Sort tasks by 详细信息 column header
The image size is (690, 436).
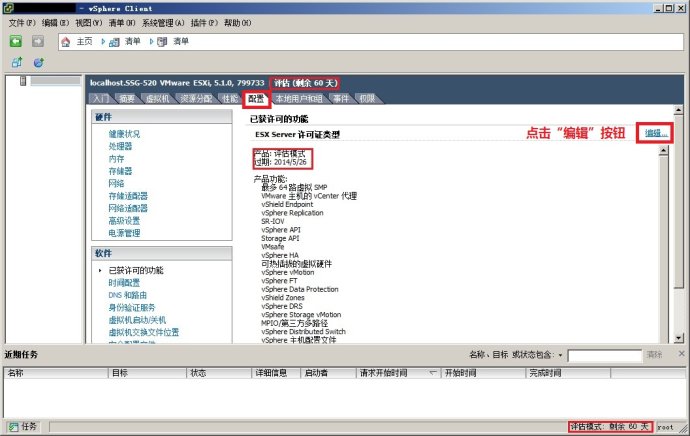coord(276,373)
